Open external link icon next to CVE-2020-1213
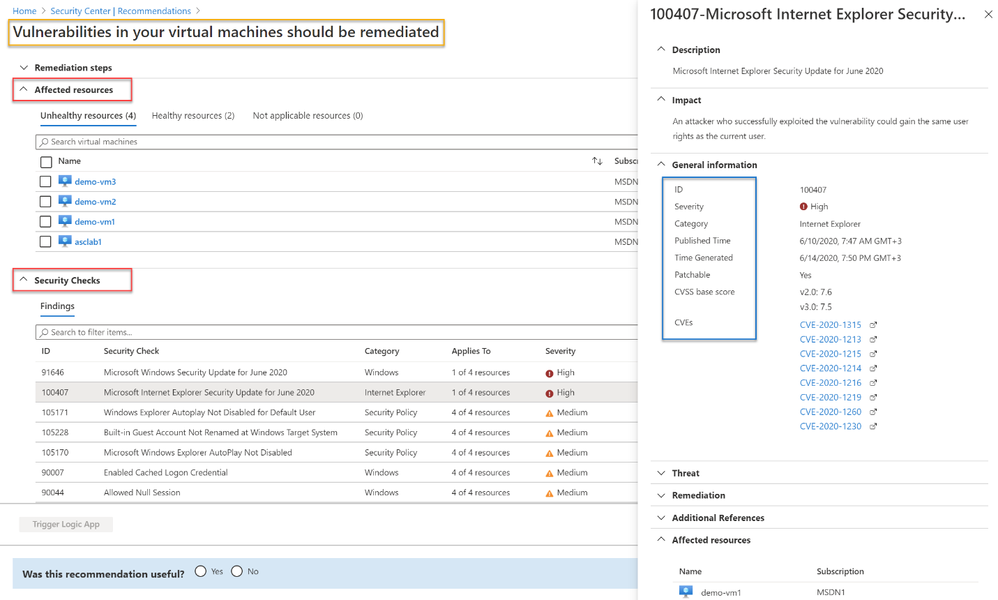The image size is (998, 600). pyautogui.click(x=873, y=339)
